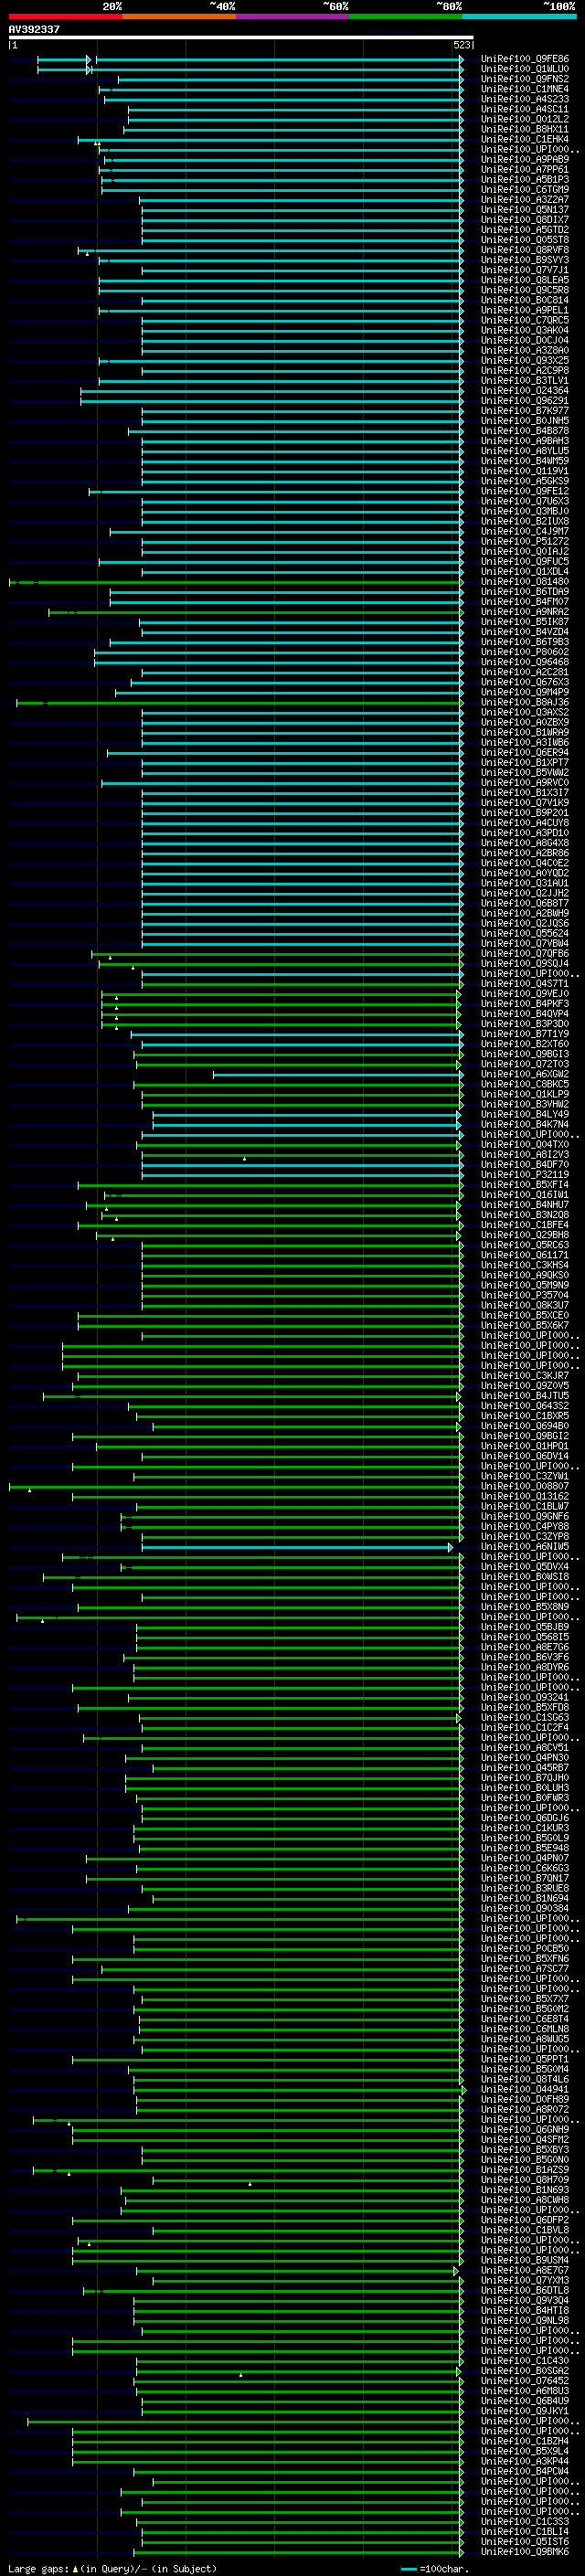Select hit UniRef100_P0CB50

coord(525,1948)
